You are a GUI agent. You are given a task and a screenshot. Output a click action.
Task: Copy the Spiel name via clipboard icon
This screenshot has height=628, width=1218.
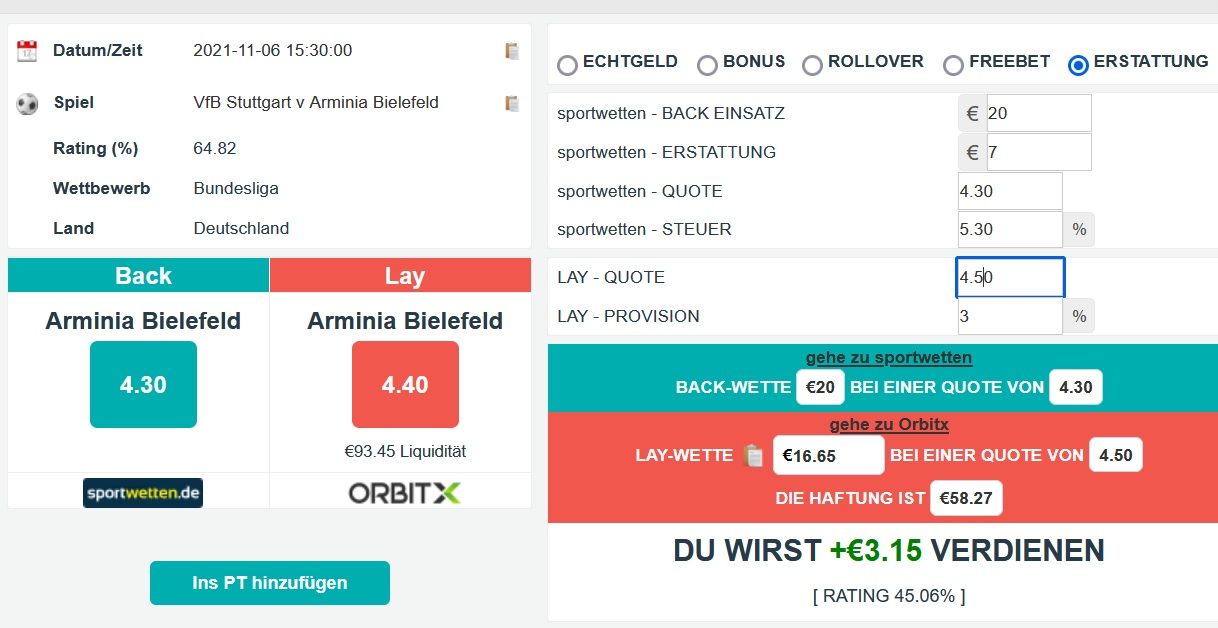point(512,103)
